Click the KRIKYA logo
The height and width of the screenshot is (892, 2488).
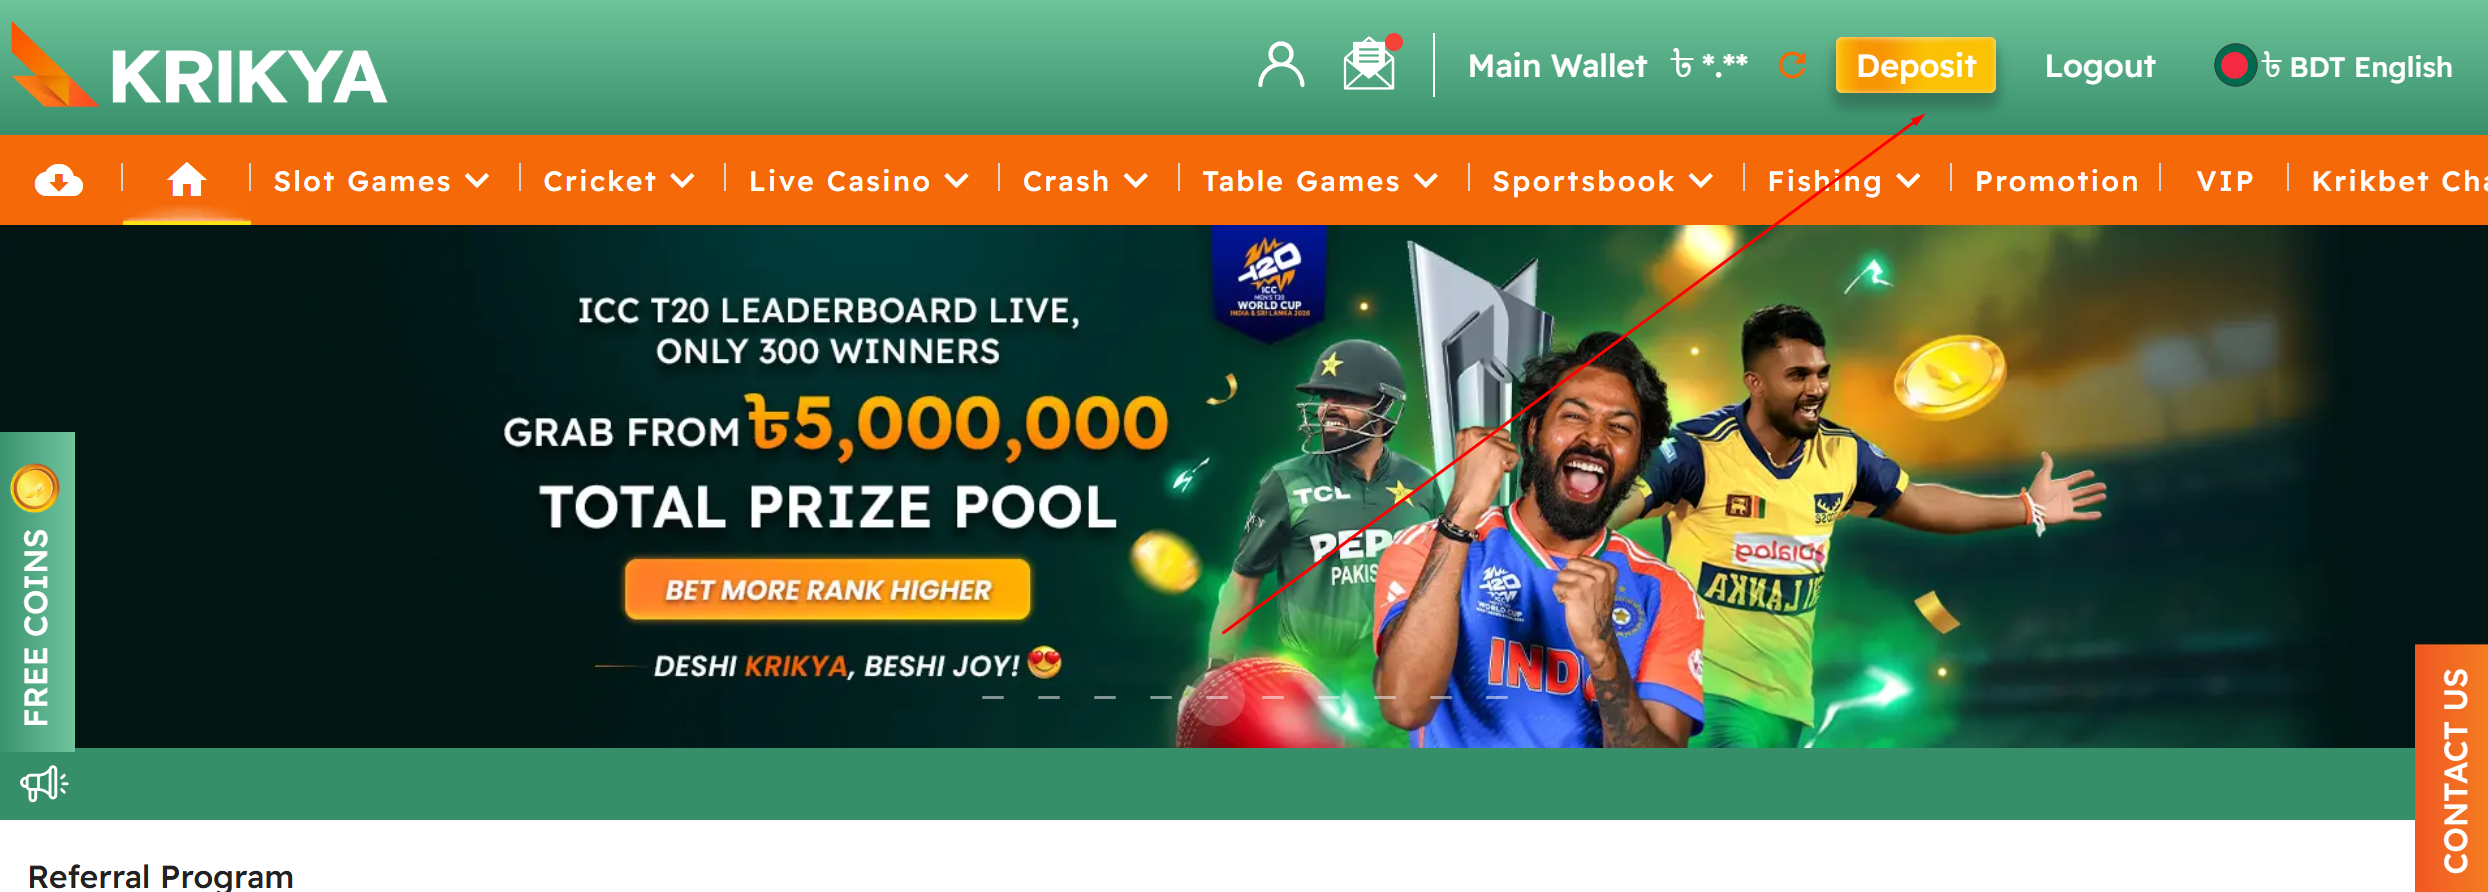[198, 66]
